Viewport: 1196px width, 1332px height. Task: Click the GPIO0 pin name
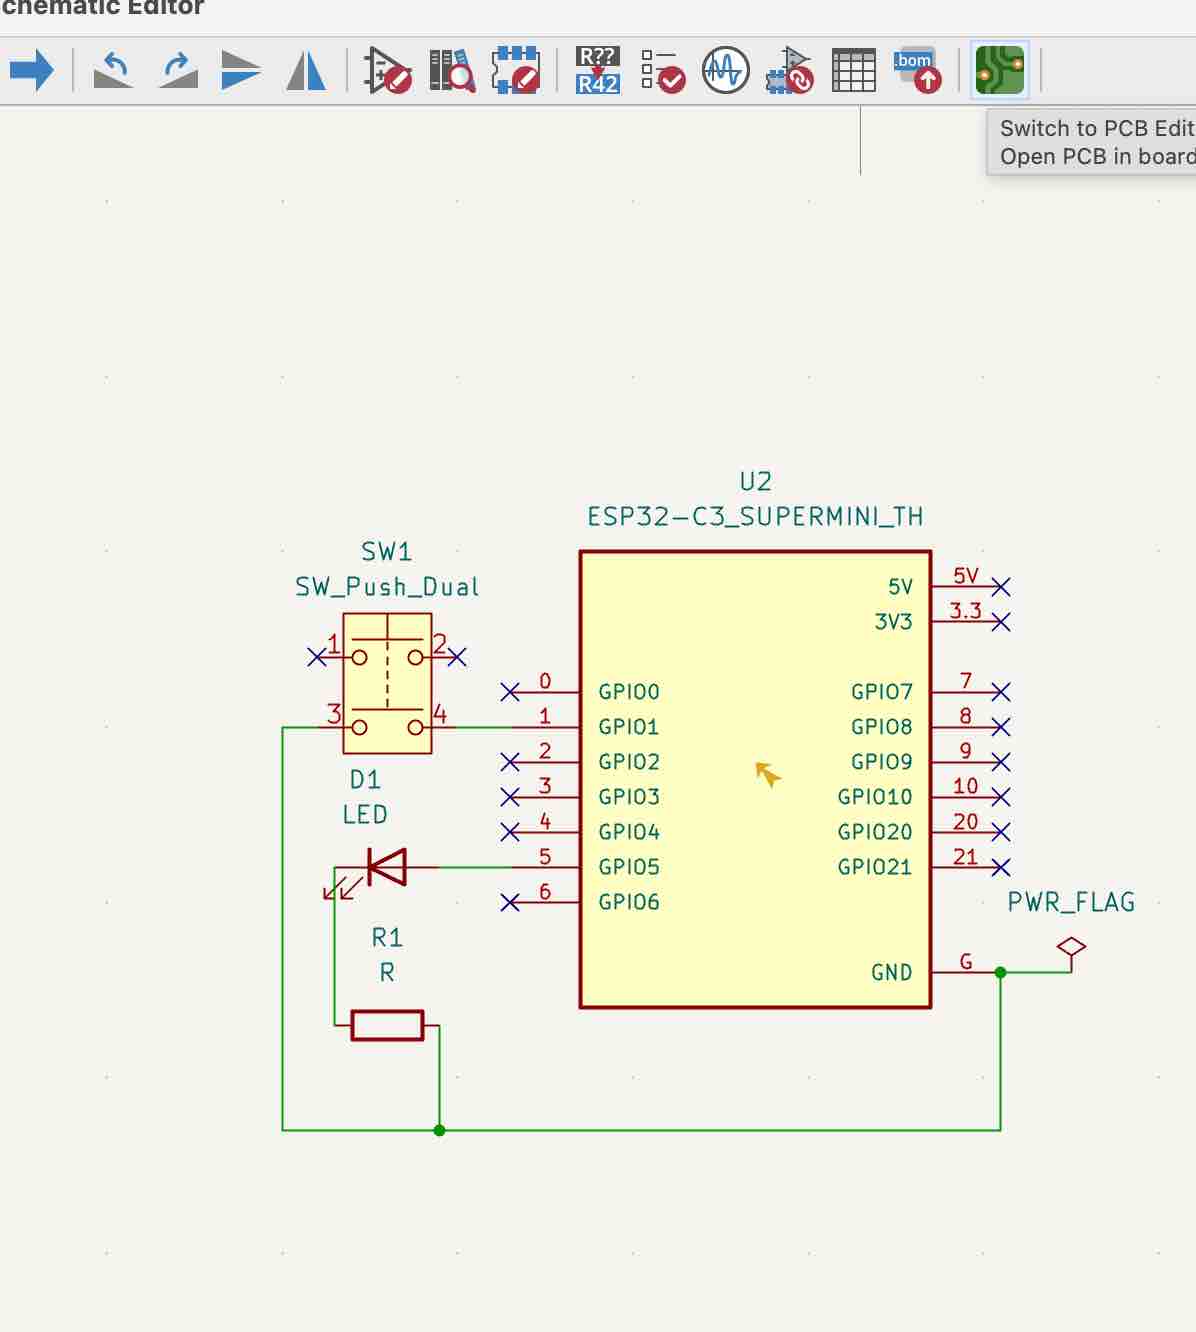point(629,692)
